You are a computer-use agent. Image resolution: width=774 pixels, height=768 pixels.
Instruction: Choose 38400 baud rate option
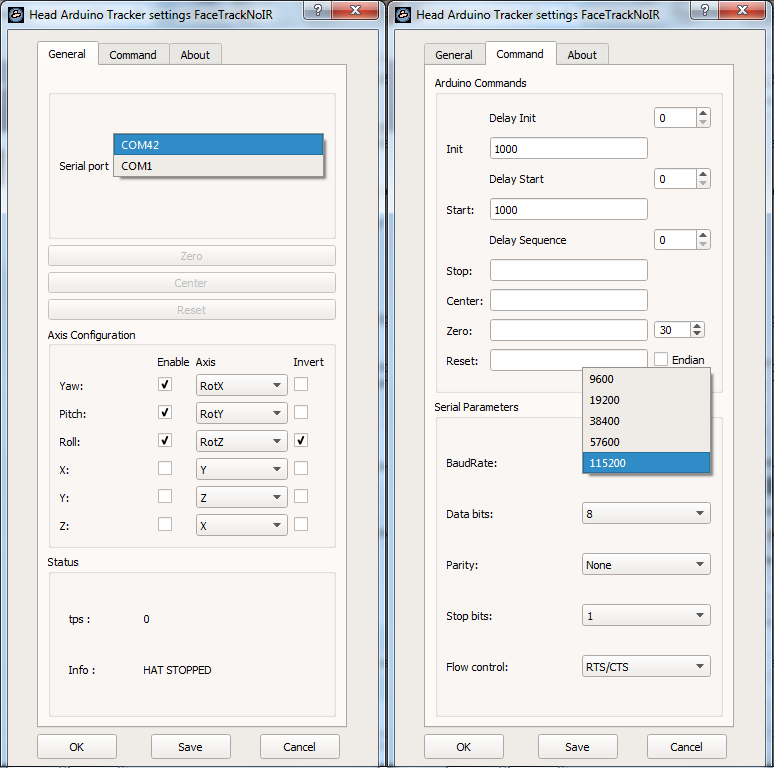646,421
